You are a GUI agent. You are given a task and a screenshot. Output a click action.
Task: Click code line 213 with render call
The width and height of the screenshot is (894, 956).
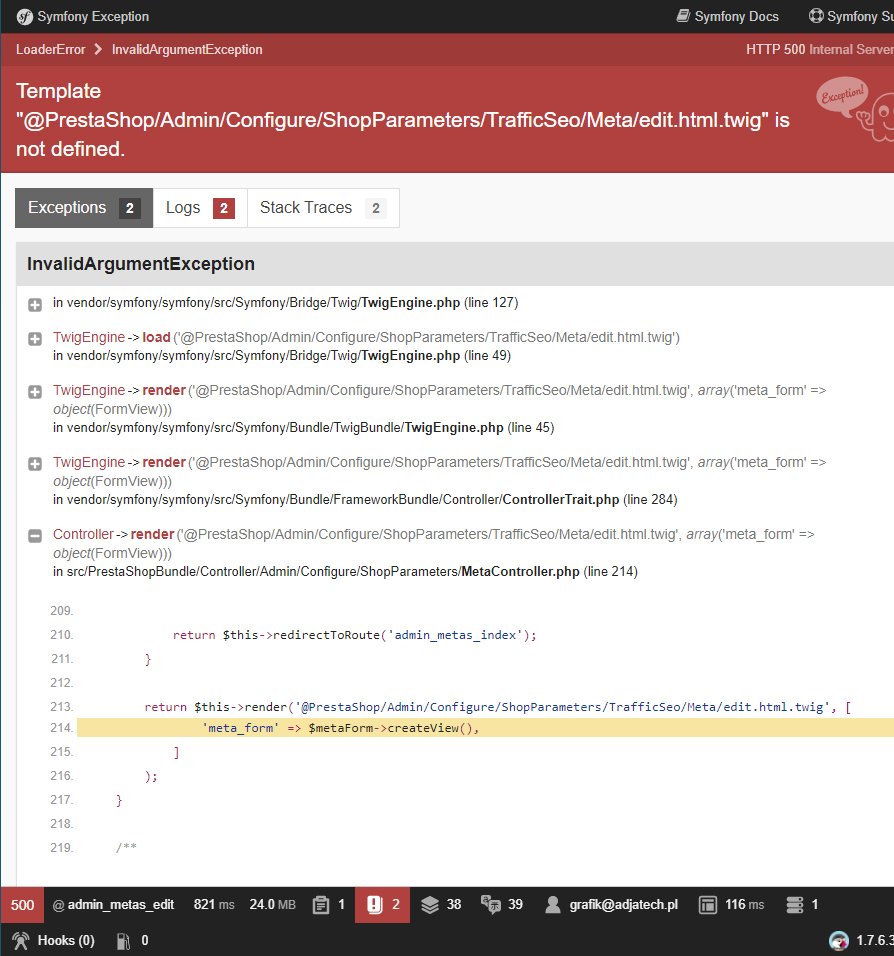tap(498, 707)
